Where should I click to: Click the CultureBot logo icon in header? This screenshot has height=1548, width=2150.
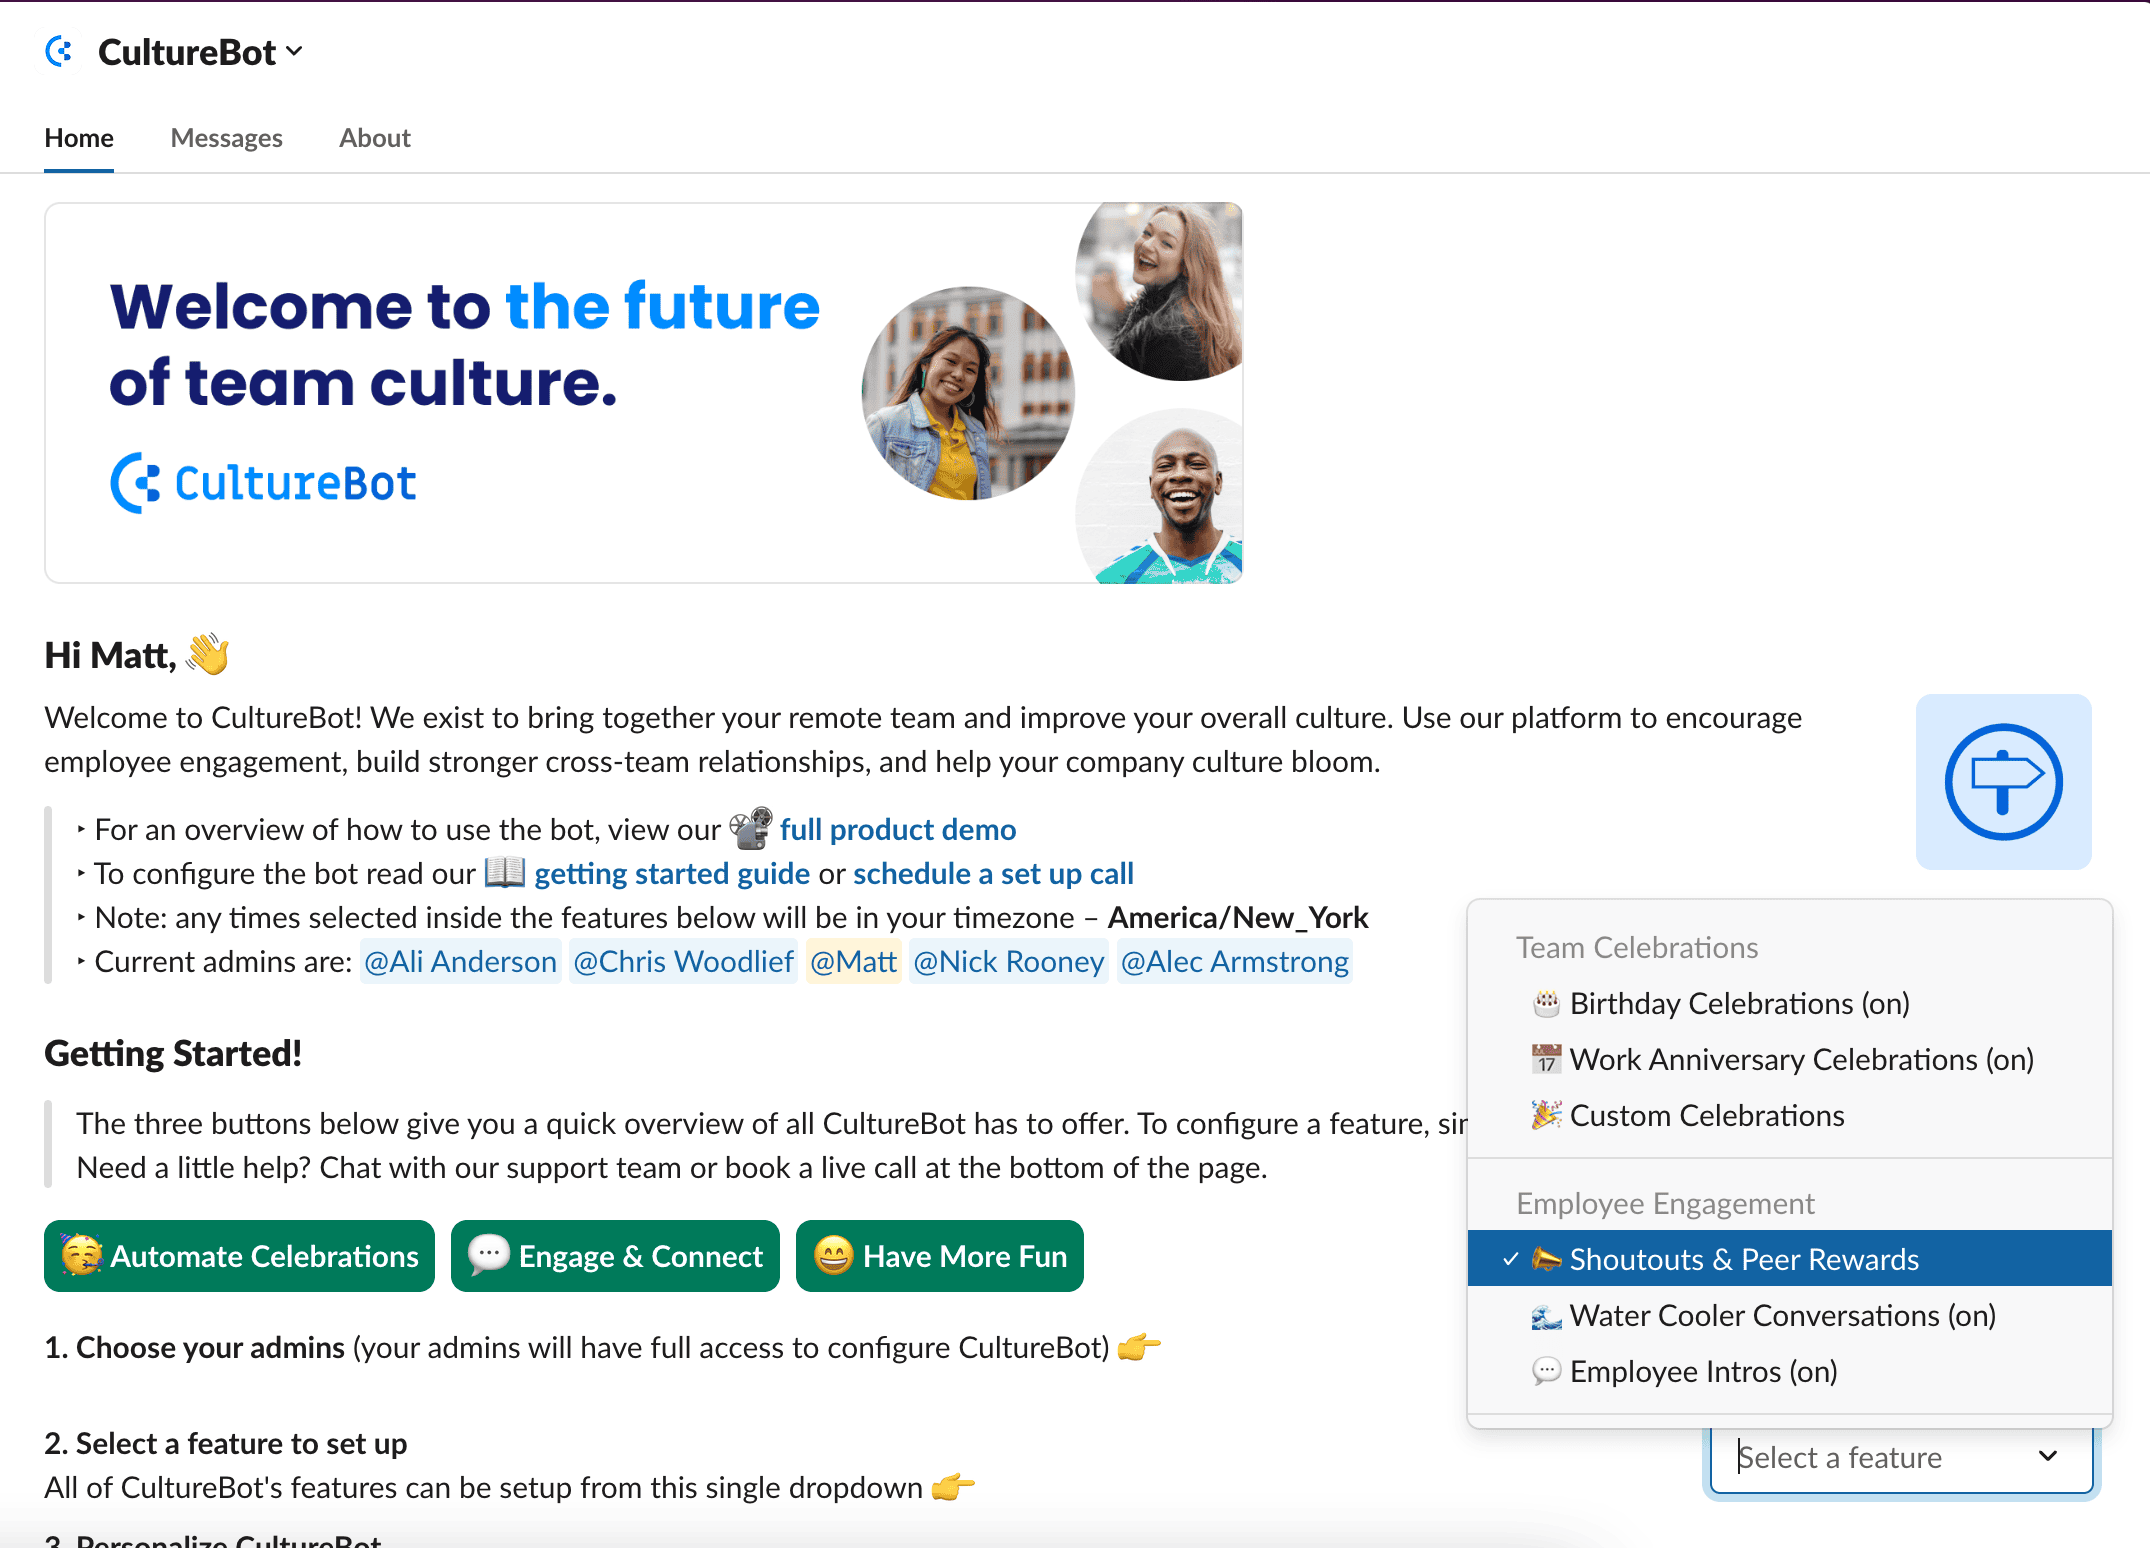click(60, 51)
